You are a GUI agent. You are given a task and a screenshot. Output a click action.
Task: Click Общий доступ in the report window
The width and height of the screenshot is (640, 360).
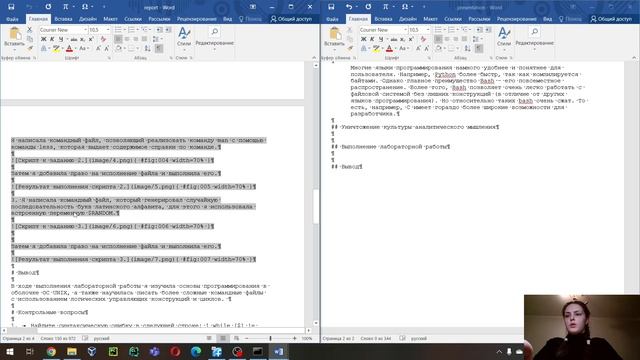pyautogui.click(x=291, y=19)
